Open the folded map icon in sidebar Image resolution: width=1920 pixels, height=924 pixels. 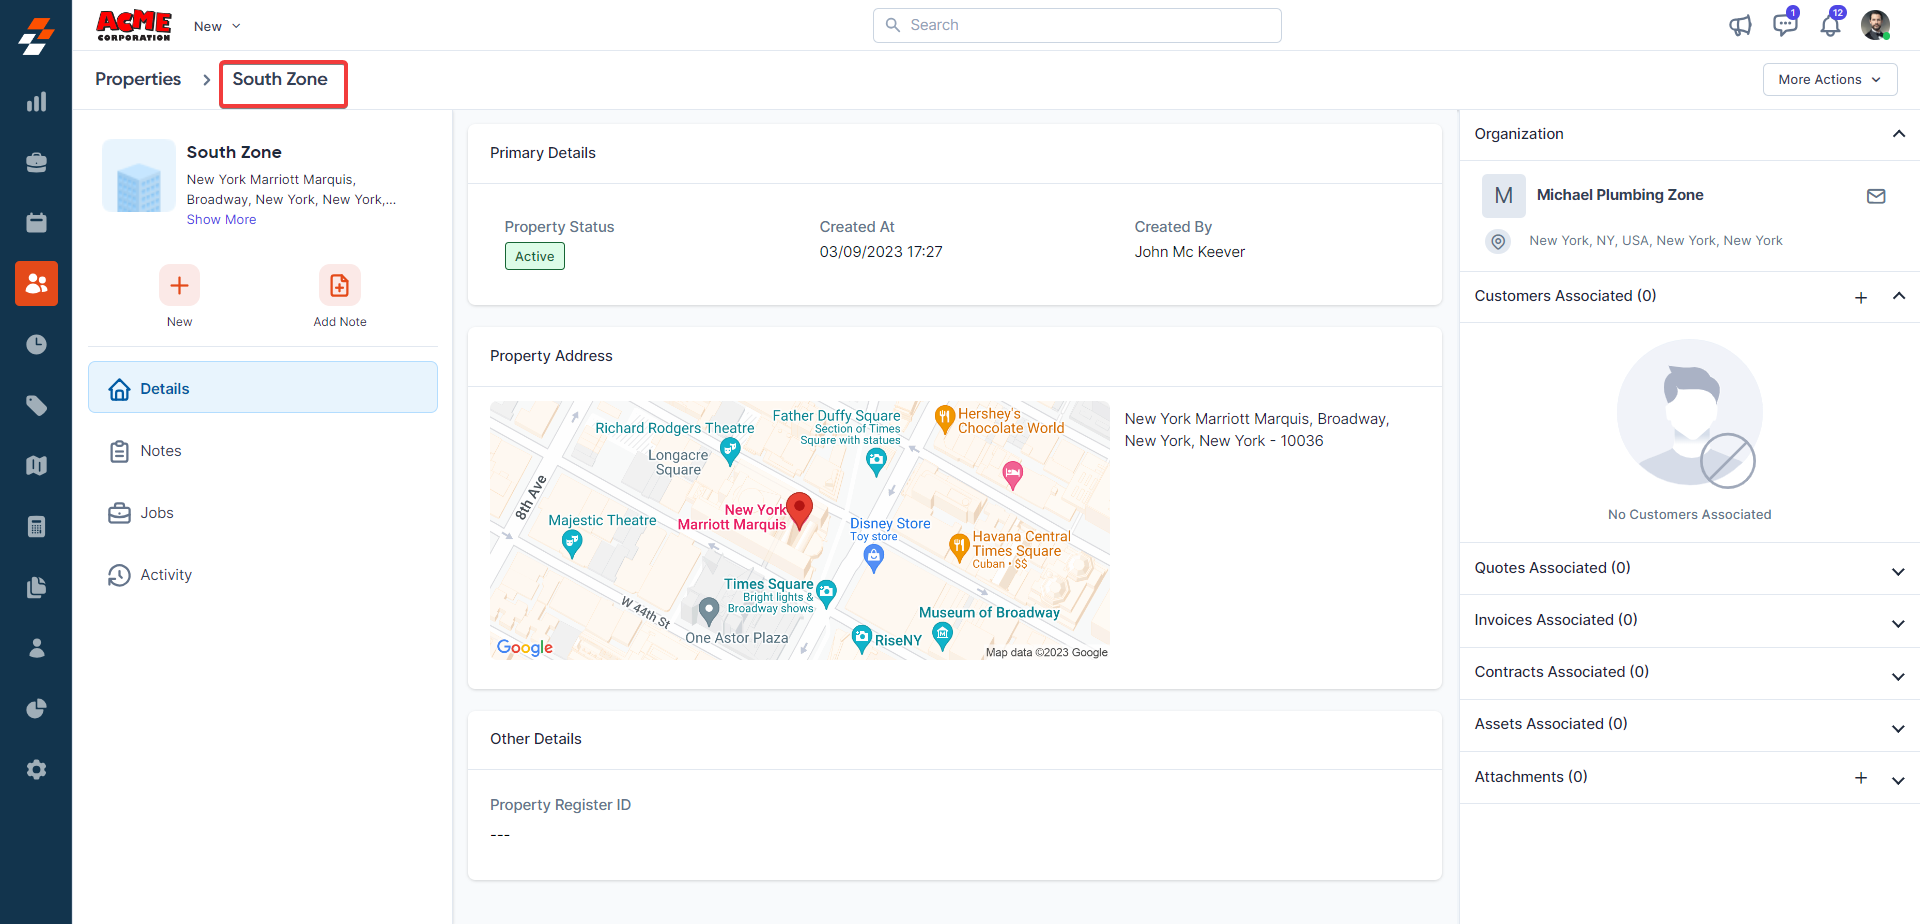pos(36,466)
